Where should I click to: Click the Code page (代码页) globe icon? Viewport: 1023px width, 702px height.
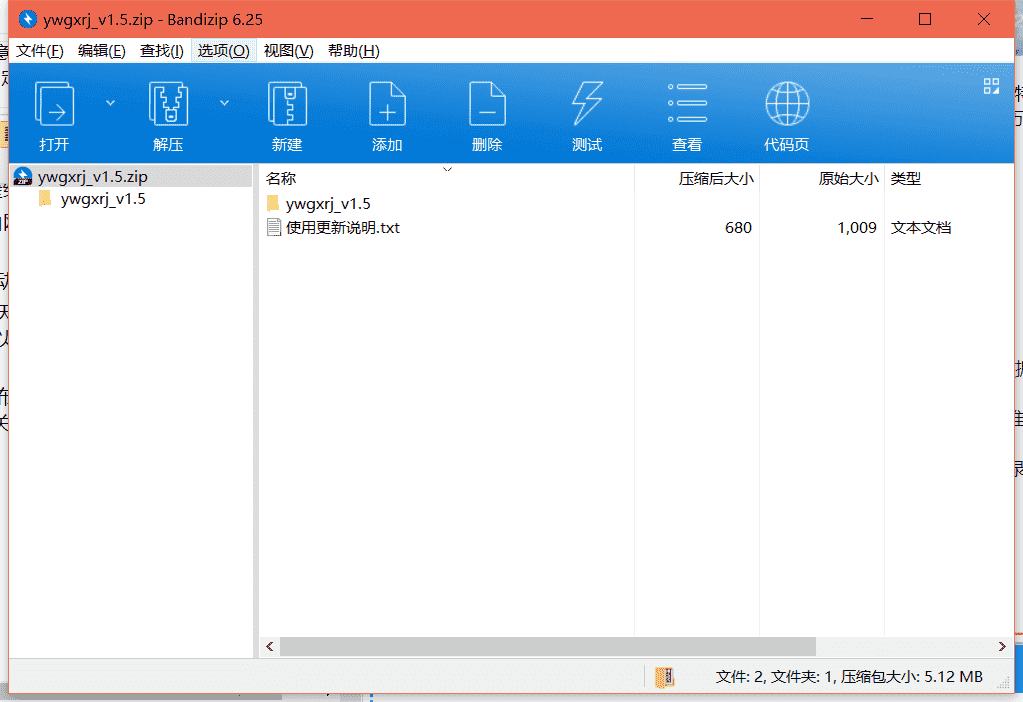tap(787, 104)
